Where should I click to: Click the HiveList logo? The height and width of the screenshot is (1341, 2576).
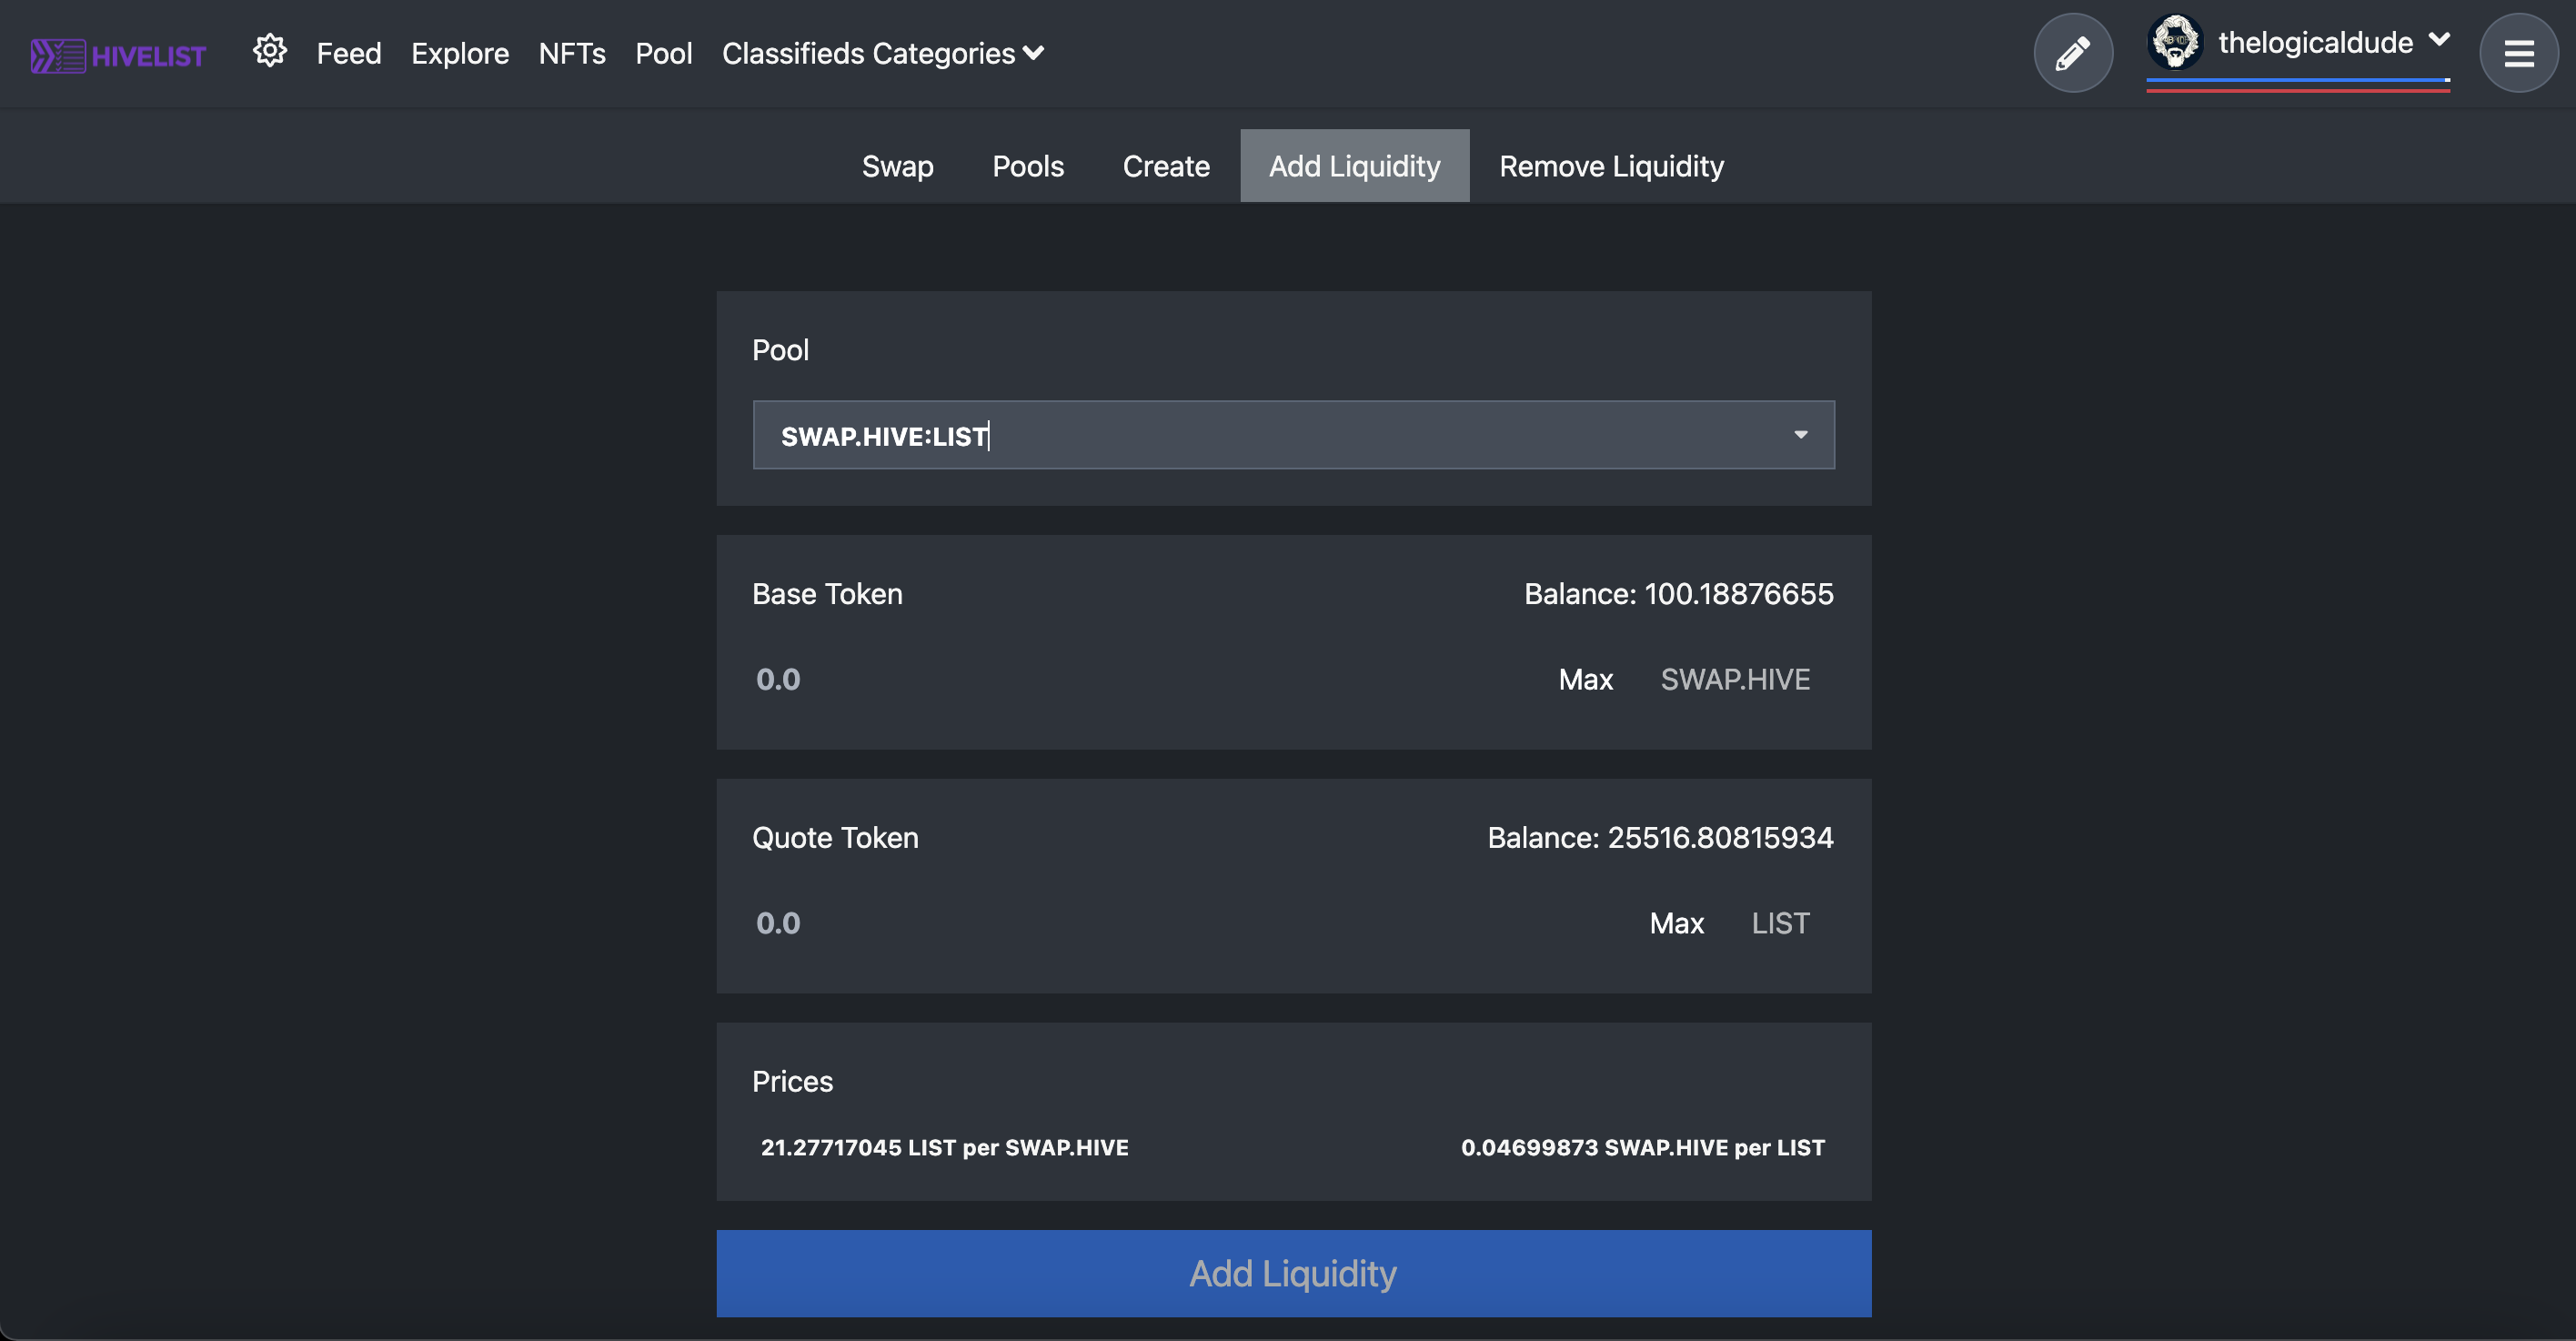click(118, 55)
